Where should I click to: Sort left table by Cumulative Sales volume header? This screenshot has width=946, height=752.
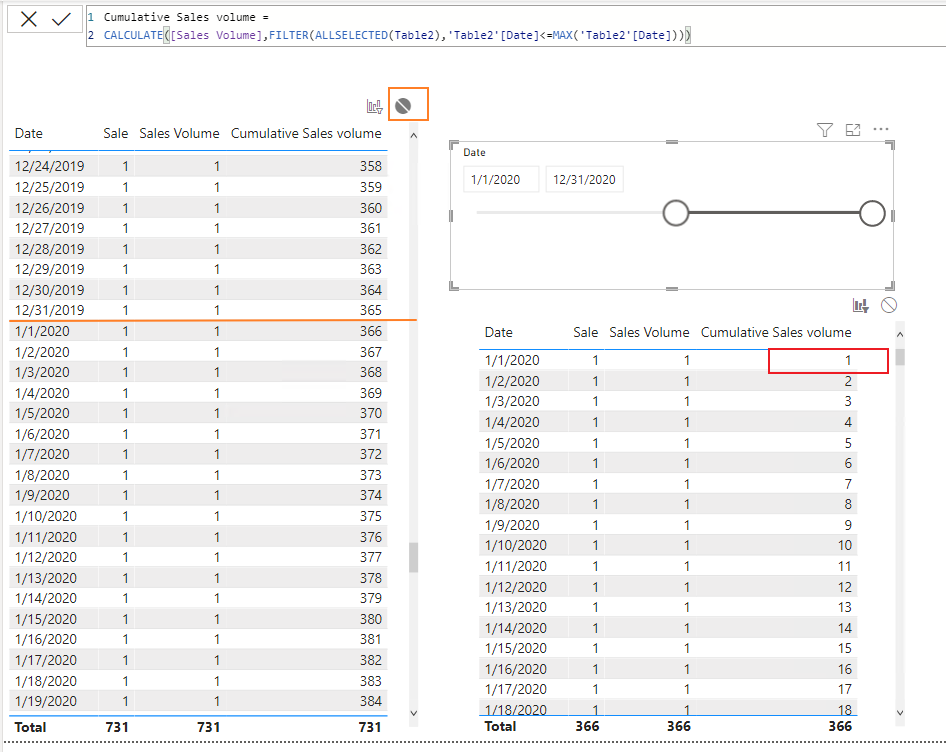306,133
